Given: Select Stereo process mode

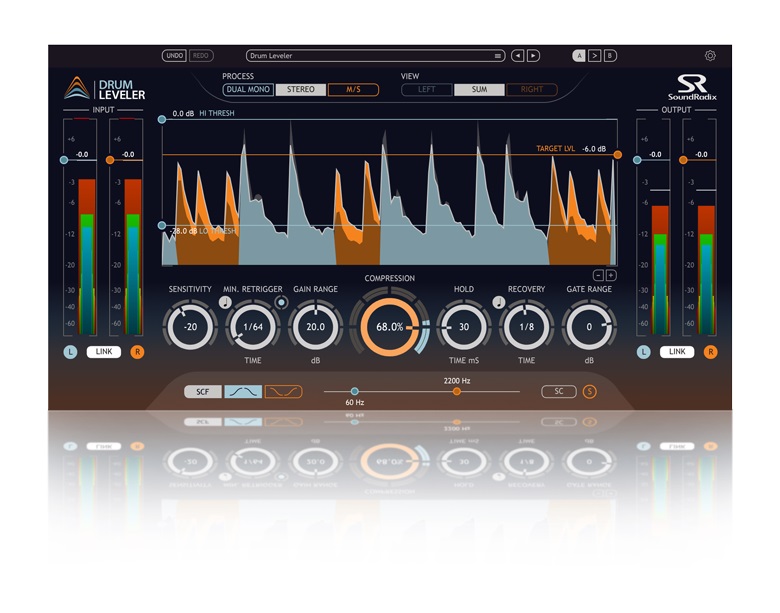Looking at the screenshot, I should pos(300,90).
